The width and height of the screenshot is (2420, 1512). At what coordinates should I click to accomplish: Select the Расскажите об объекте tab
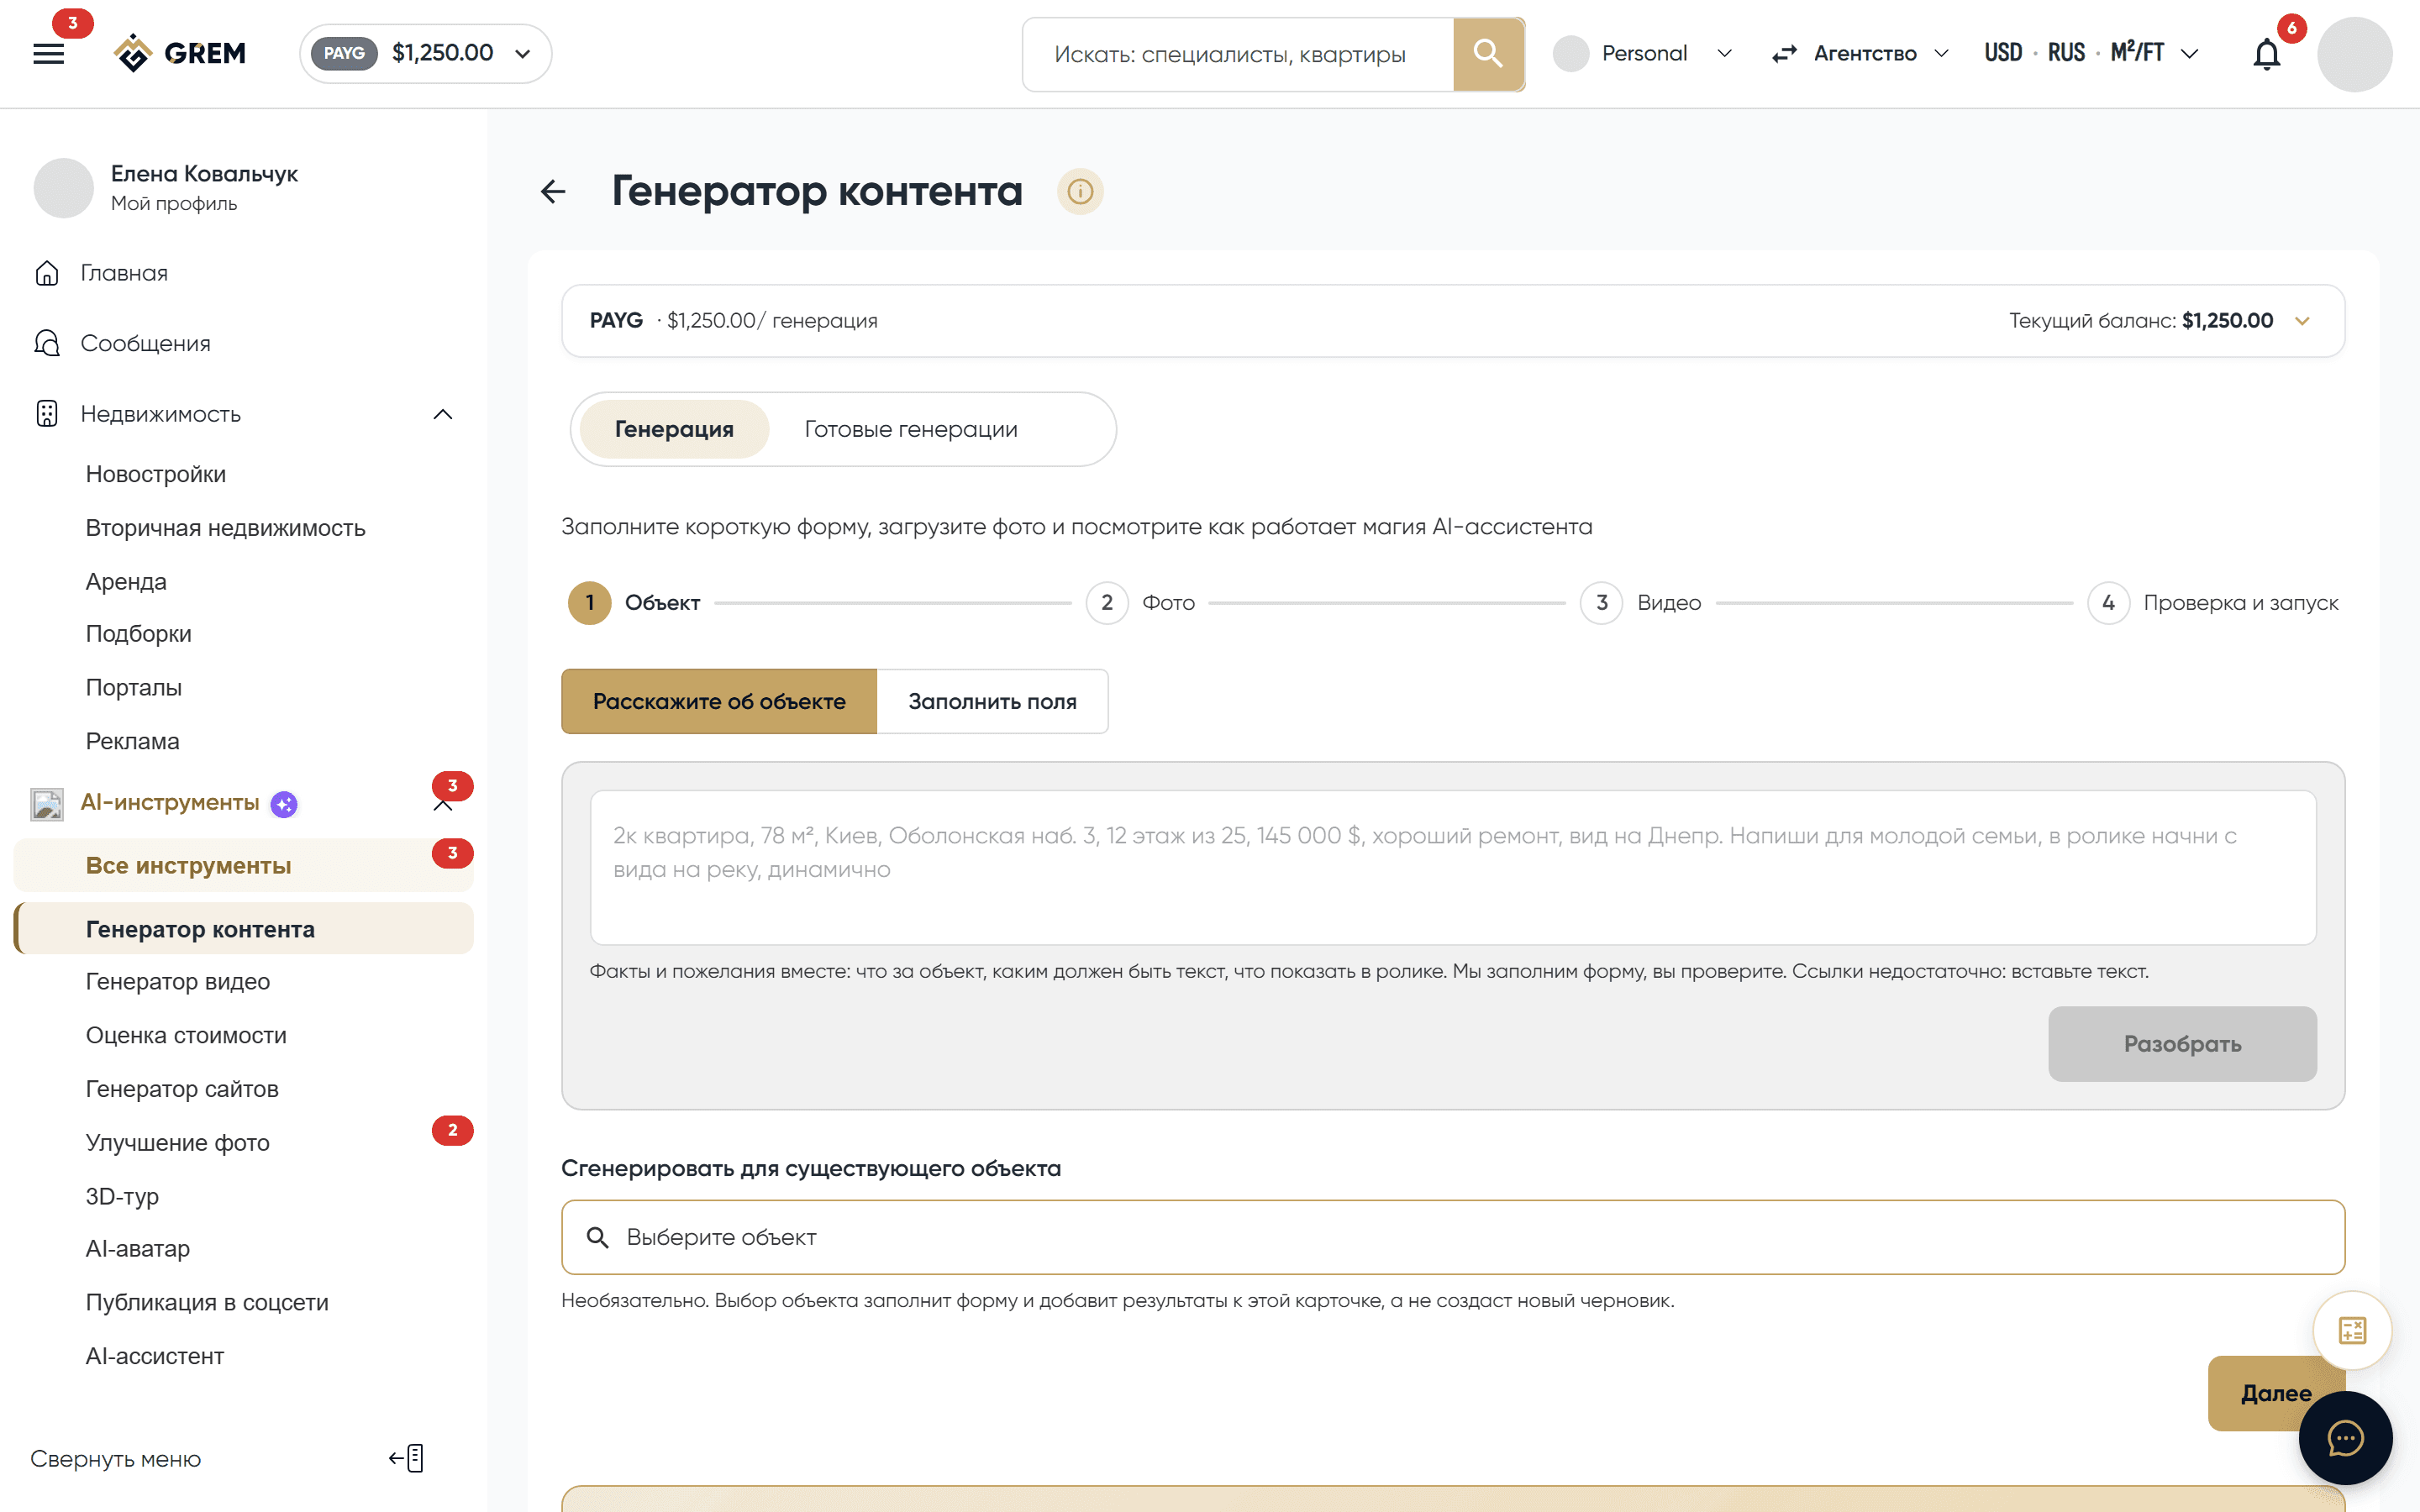(719, 701)
